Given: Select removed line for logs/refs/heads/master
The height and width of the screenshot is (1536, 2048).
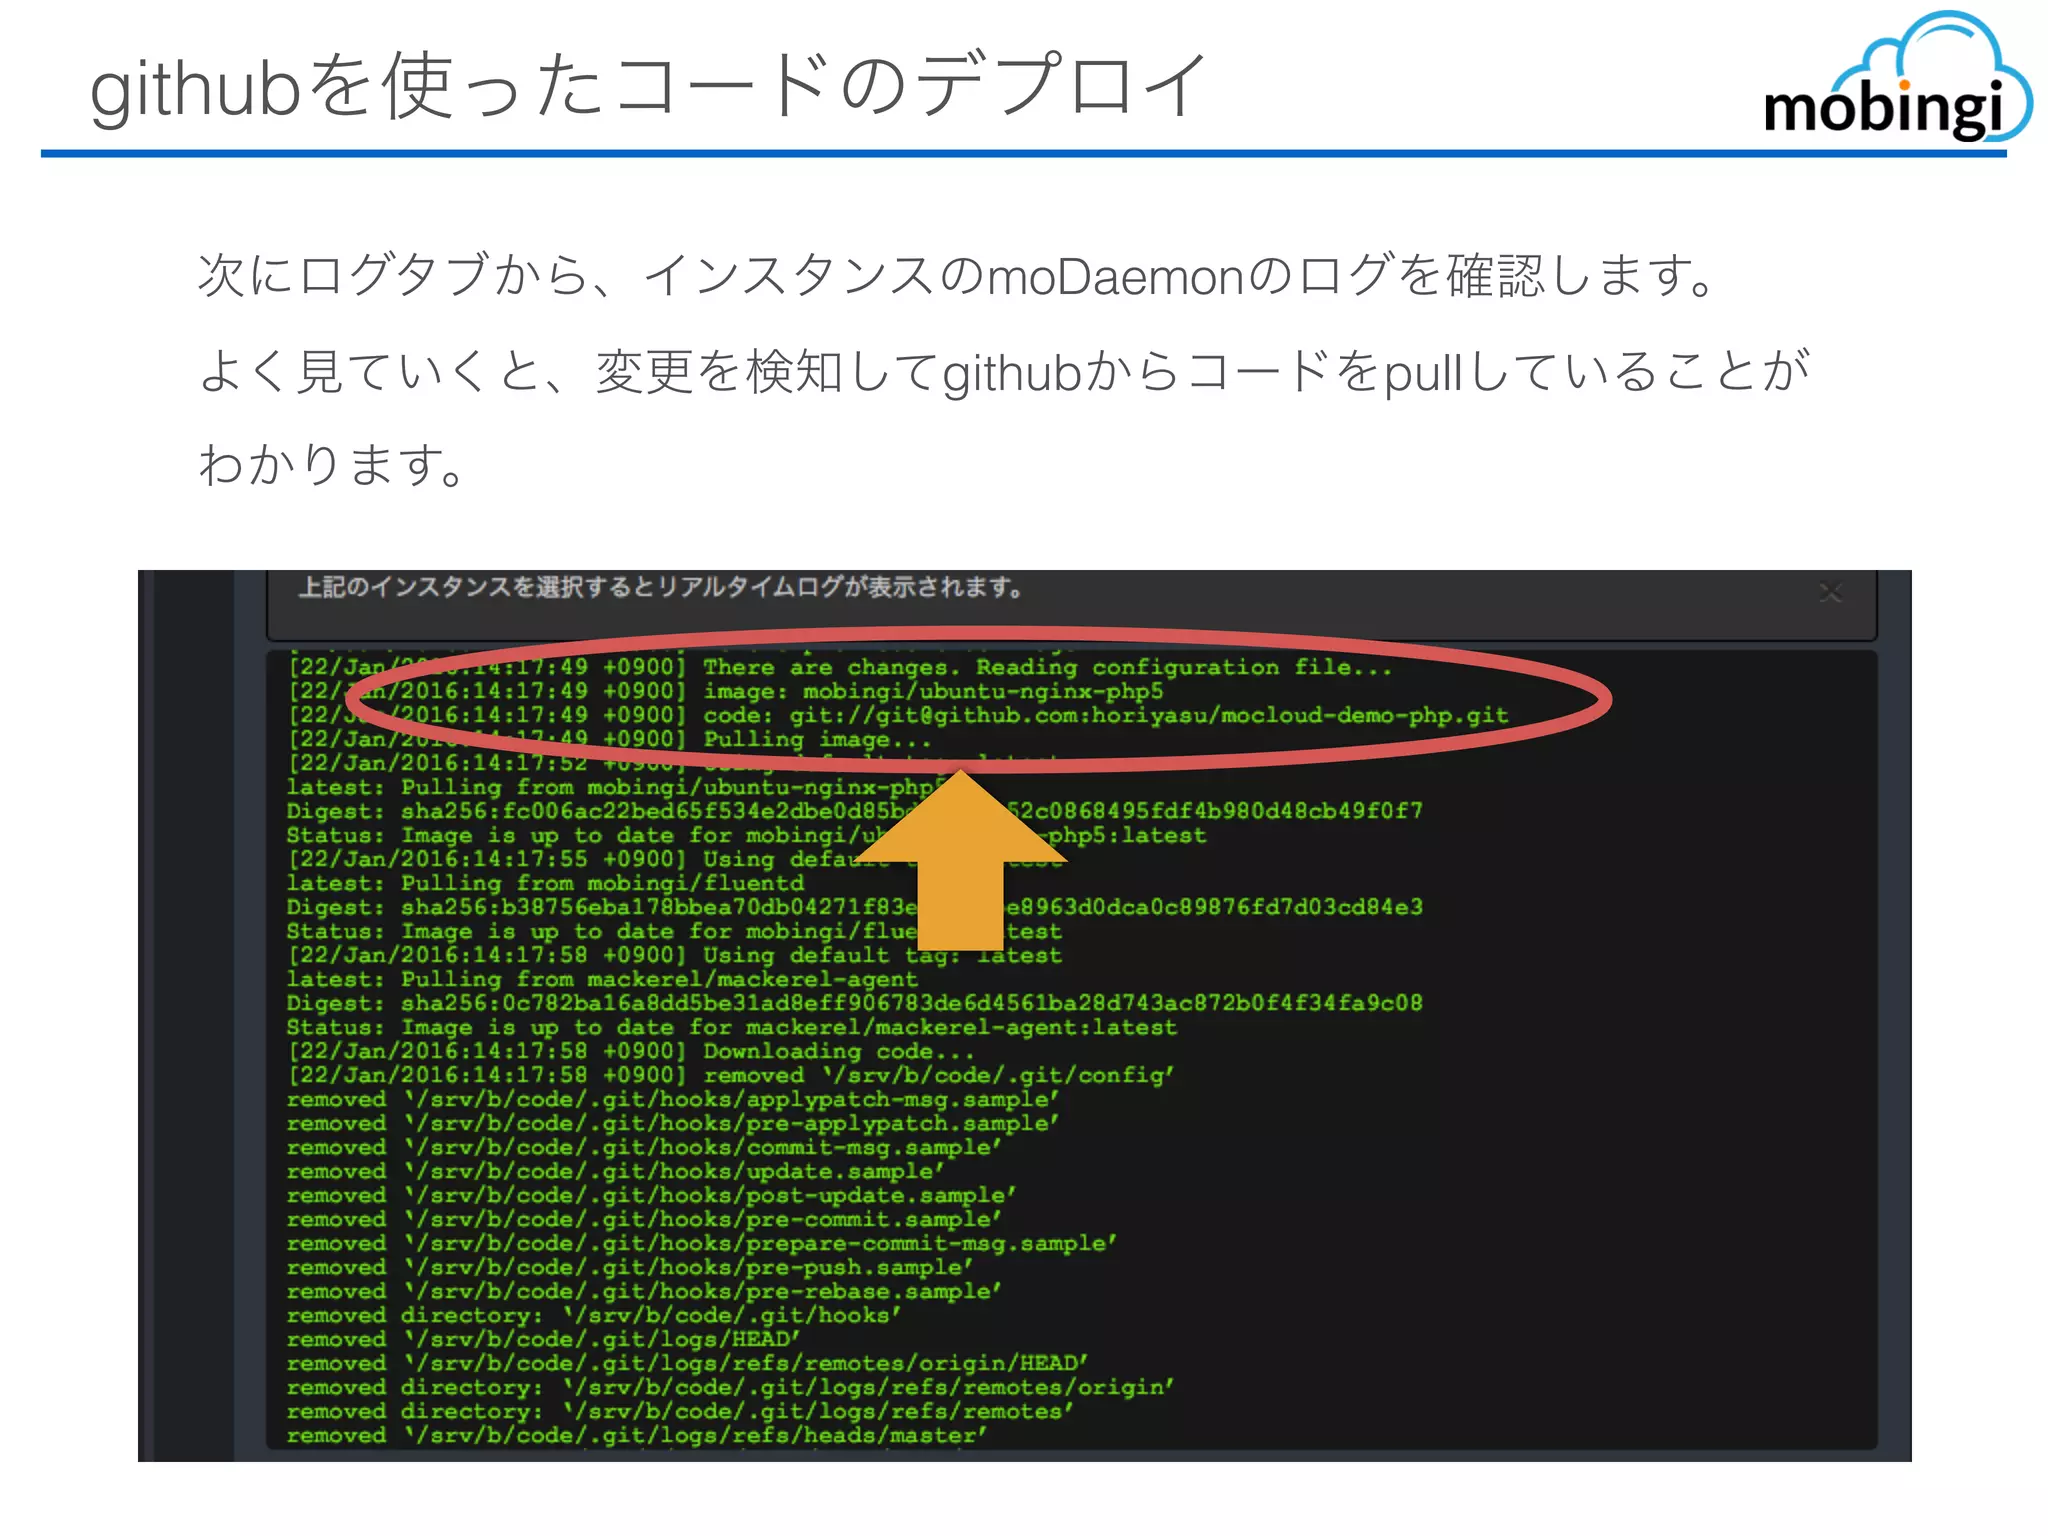Looking at the screenshot, I should pos(637,1435).
